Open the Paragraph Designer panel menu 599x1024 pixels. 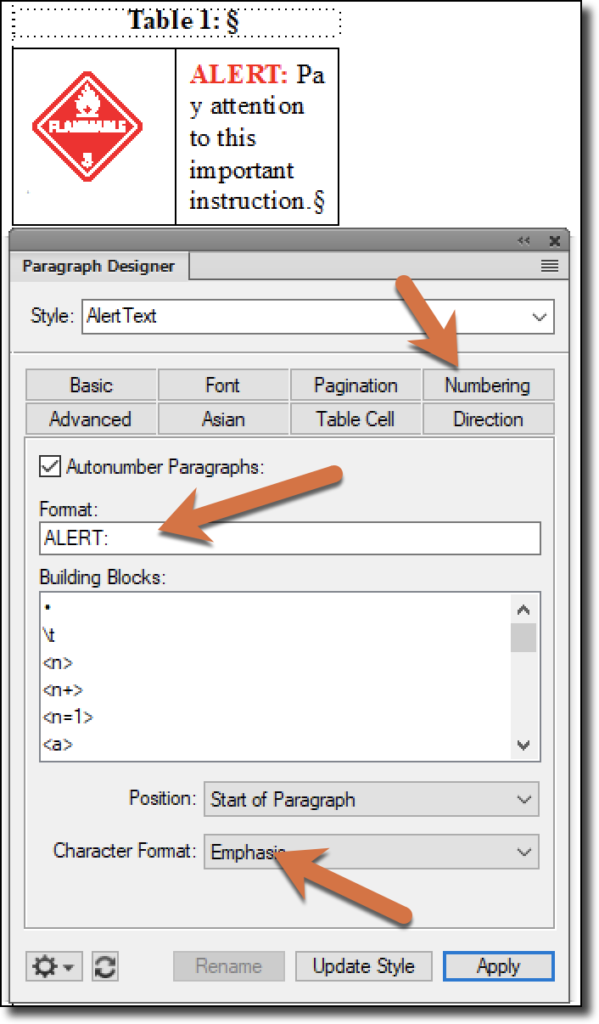pos(548,266)
